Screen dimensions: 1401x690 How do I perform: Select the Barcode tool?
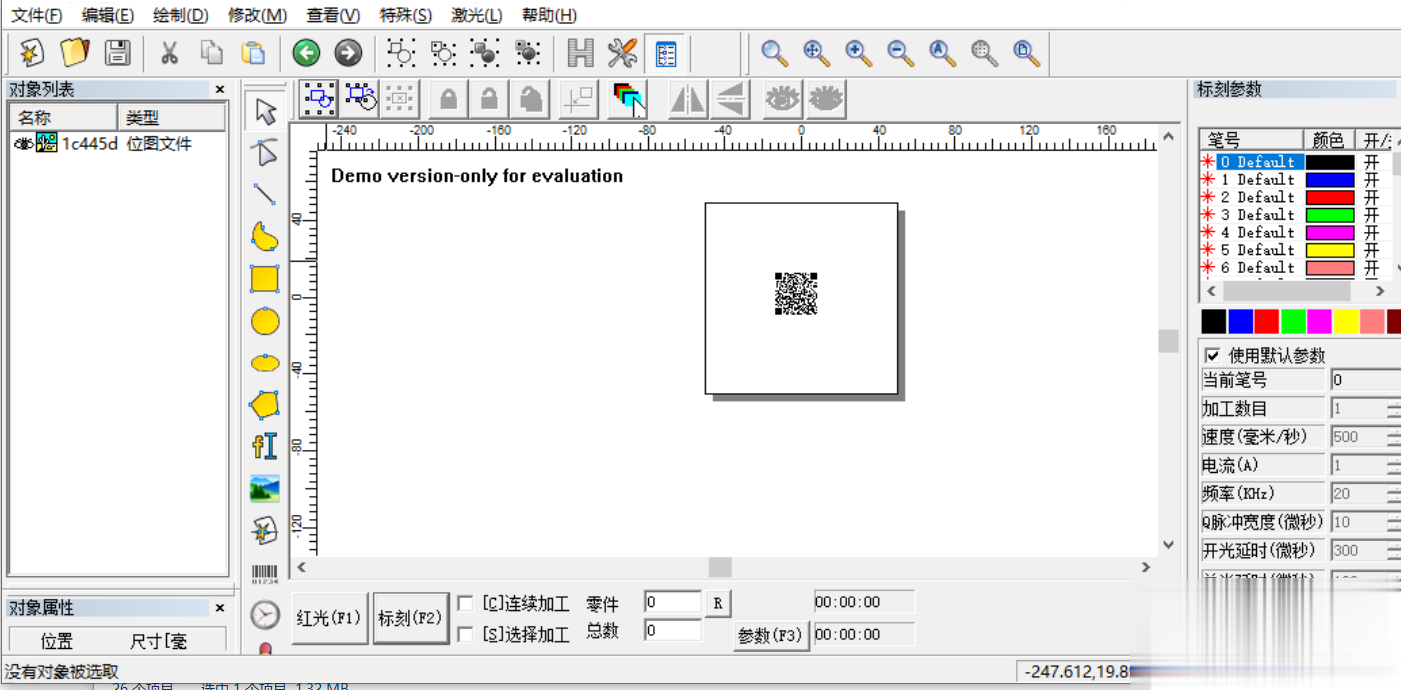(265, 574)
